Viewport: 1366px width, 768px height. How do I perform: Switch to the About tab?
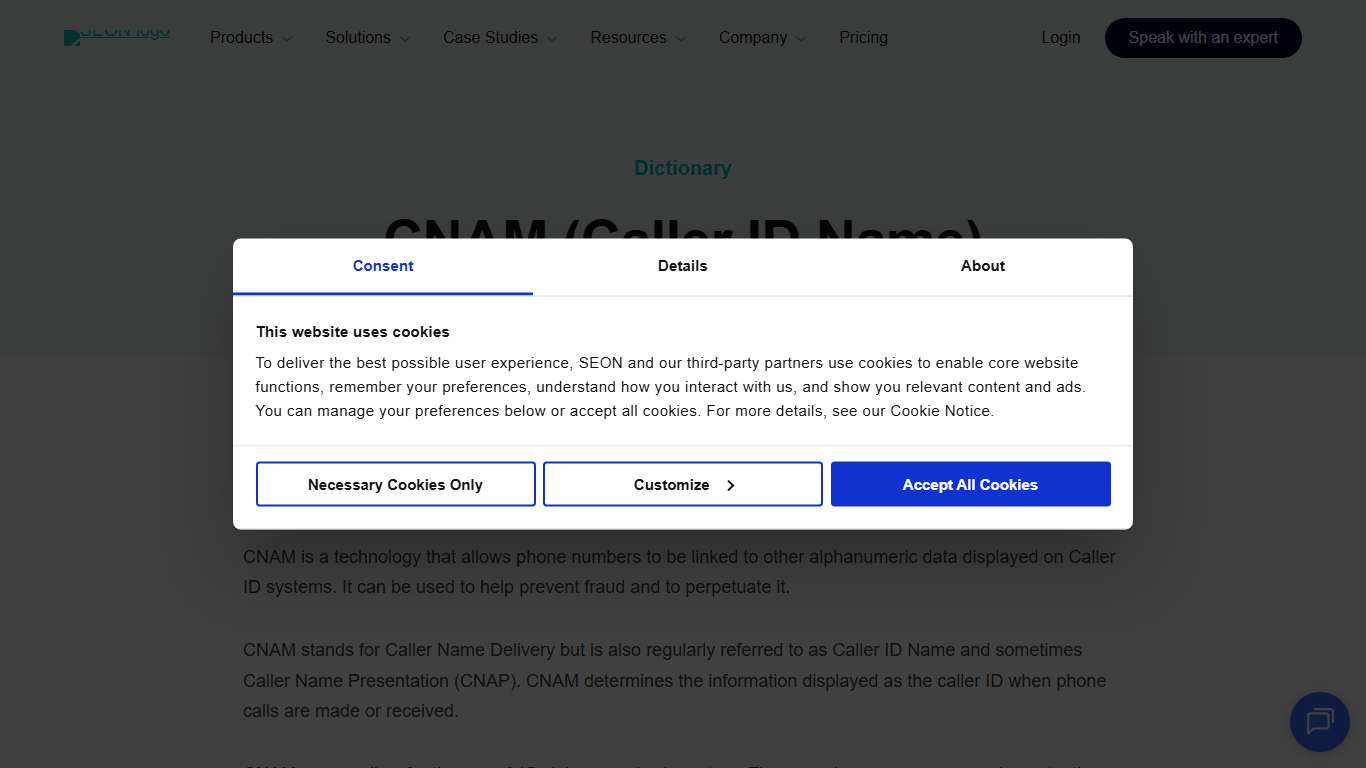tap(982, 266)
